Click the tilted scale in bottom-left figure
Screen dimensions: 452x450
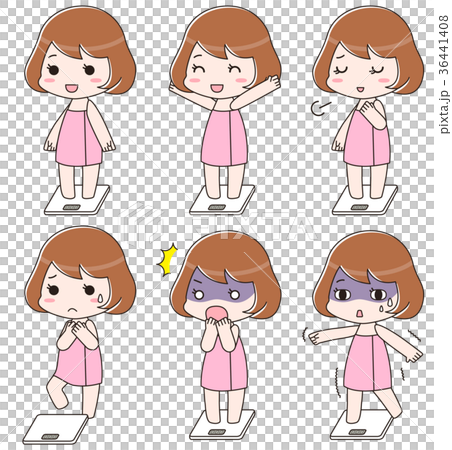point(56,429)
